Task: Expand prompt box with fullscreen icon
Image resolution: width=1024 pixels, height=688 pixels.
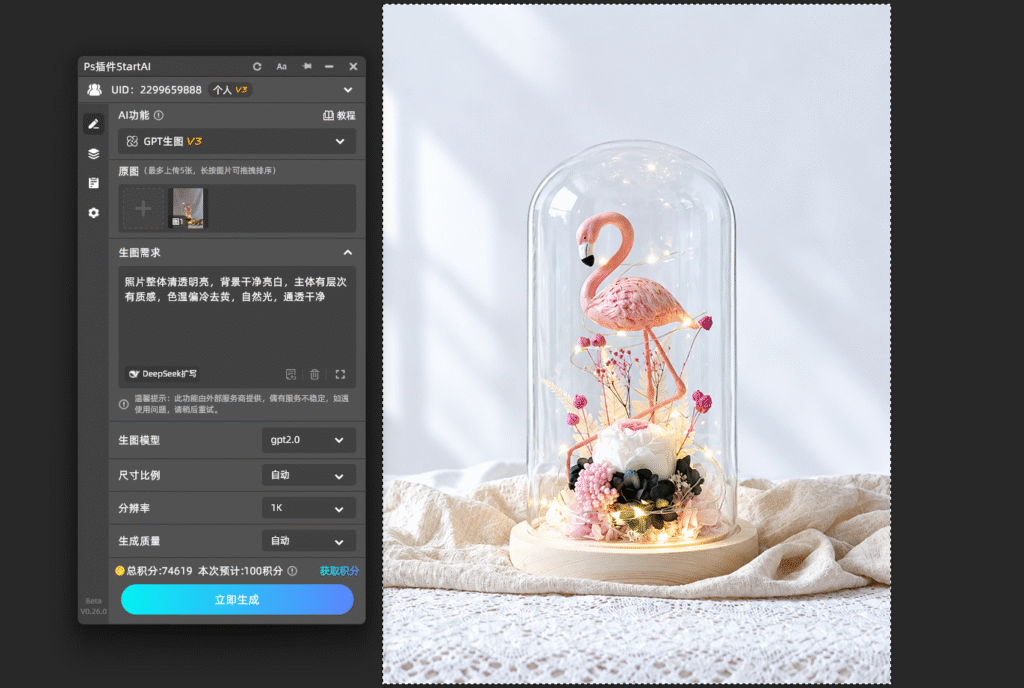Action: [x=340, y=374]
